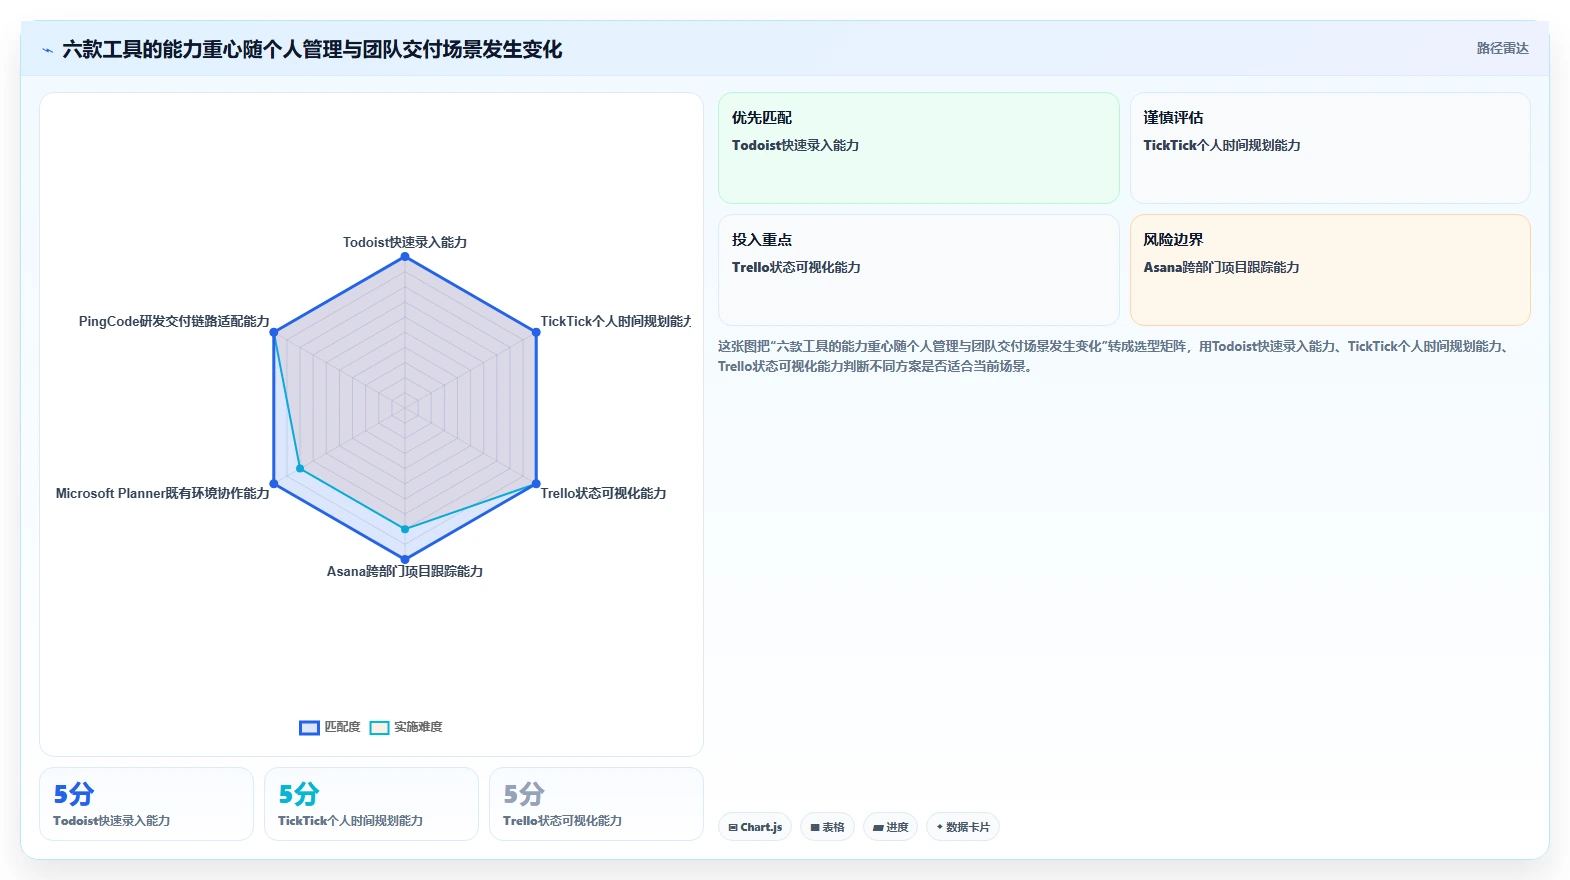
Task: Open the 优先匹配 card
Action: pyautogui.click(x=918, y=148)
